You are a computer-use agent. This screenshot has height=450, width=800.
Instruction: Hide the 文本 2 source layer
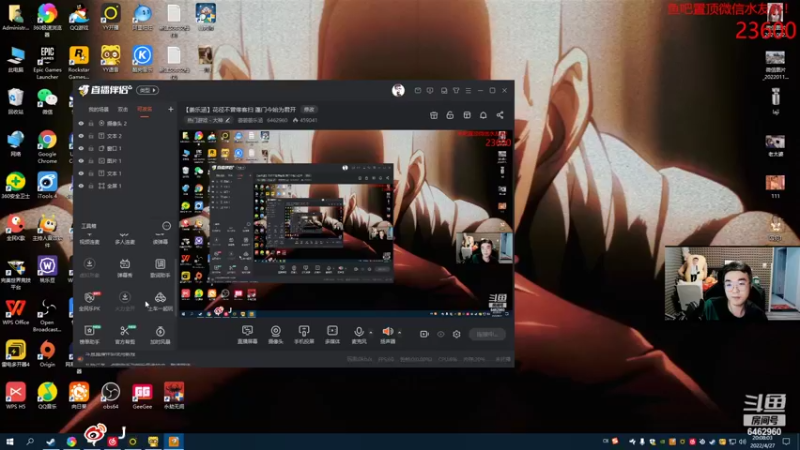click(x=81, y=136)
